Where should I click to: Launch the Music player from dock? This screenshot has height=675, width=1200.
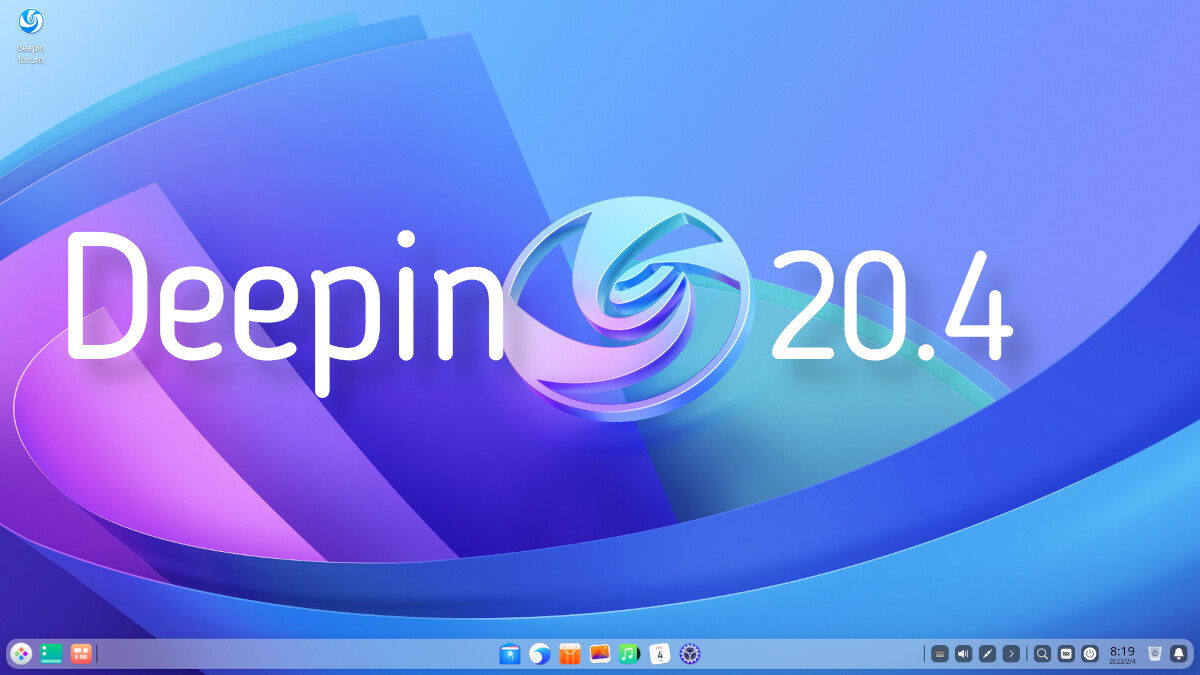pyautogui.click(x=629, y=654)
